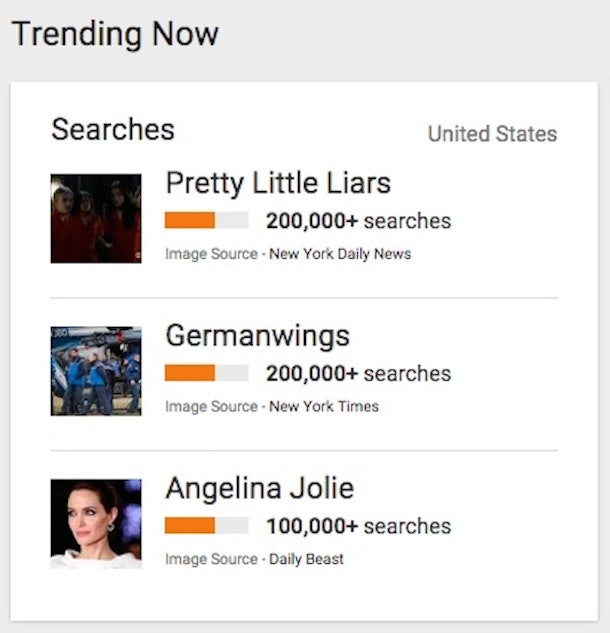Click the Pretty Little Liars 200,000+ searches count
The image size is (610, 633).
358,221
